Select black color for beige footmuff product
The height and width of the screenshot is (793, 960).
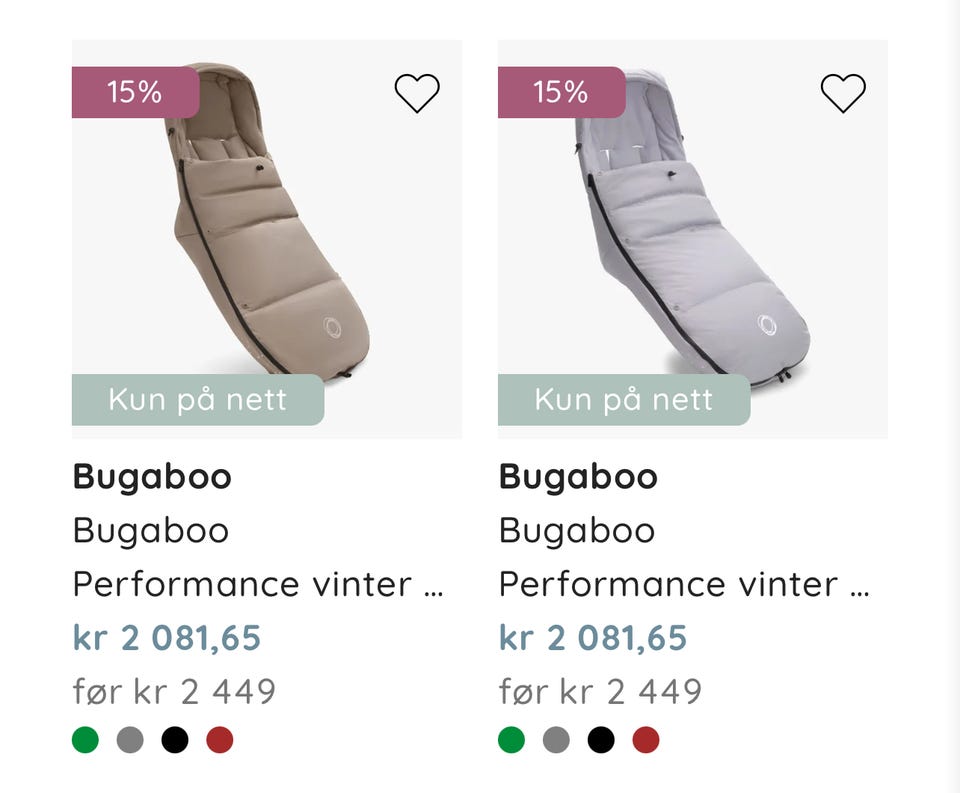(x=175, y=740)
